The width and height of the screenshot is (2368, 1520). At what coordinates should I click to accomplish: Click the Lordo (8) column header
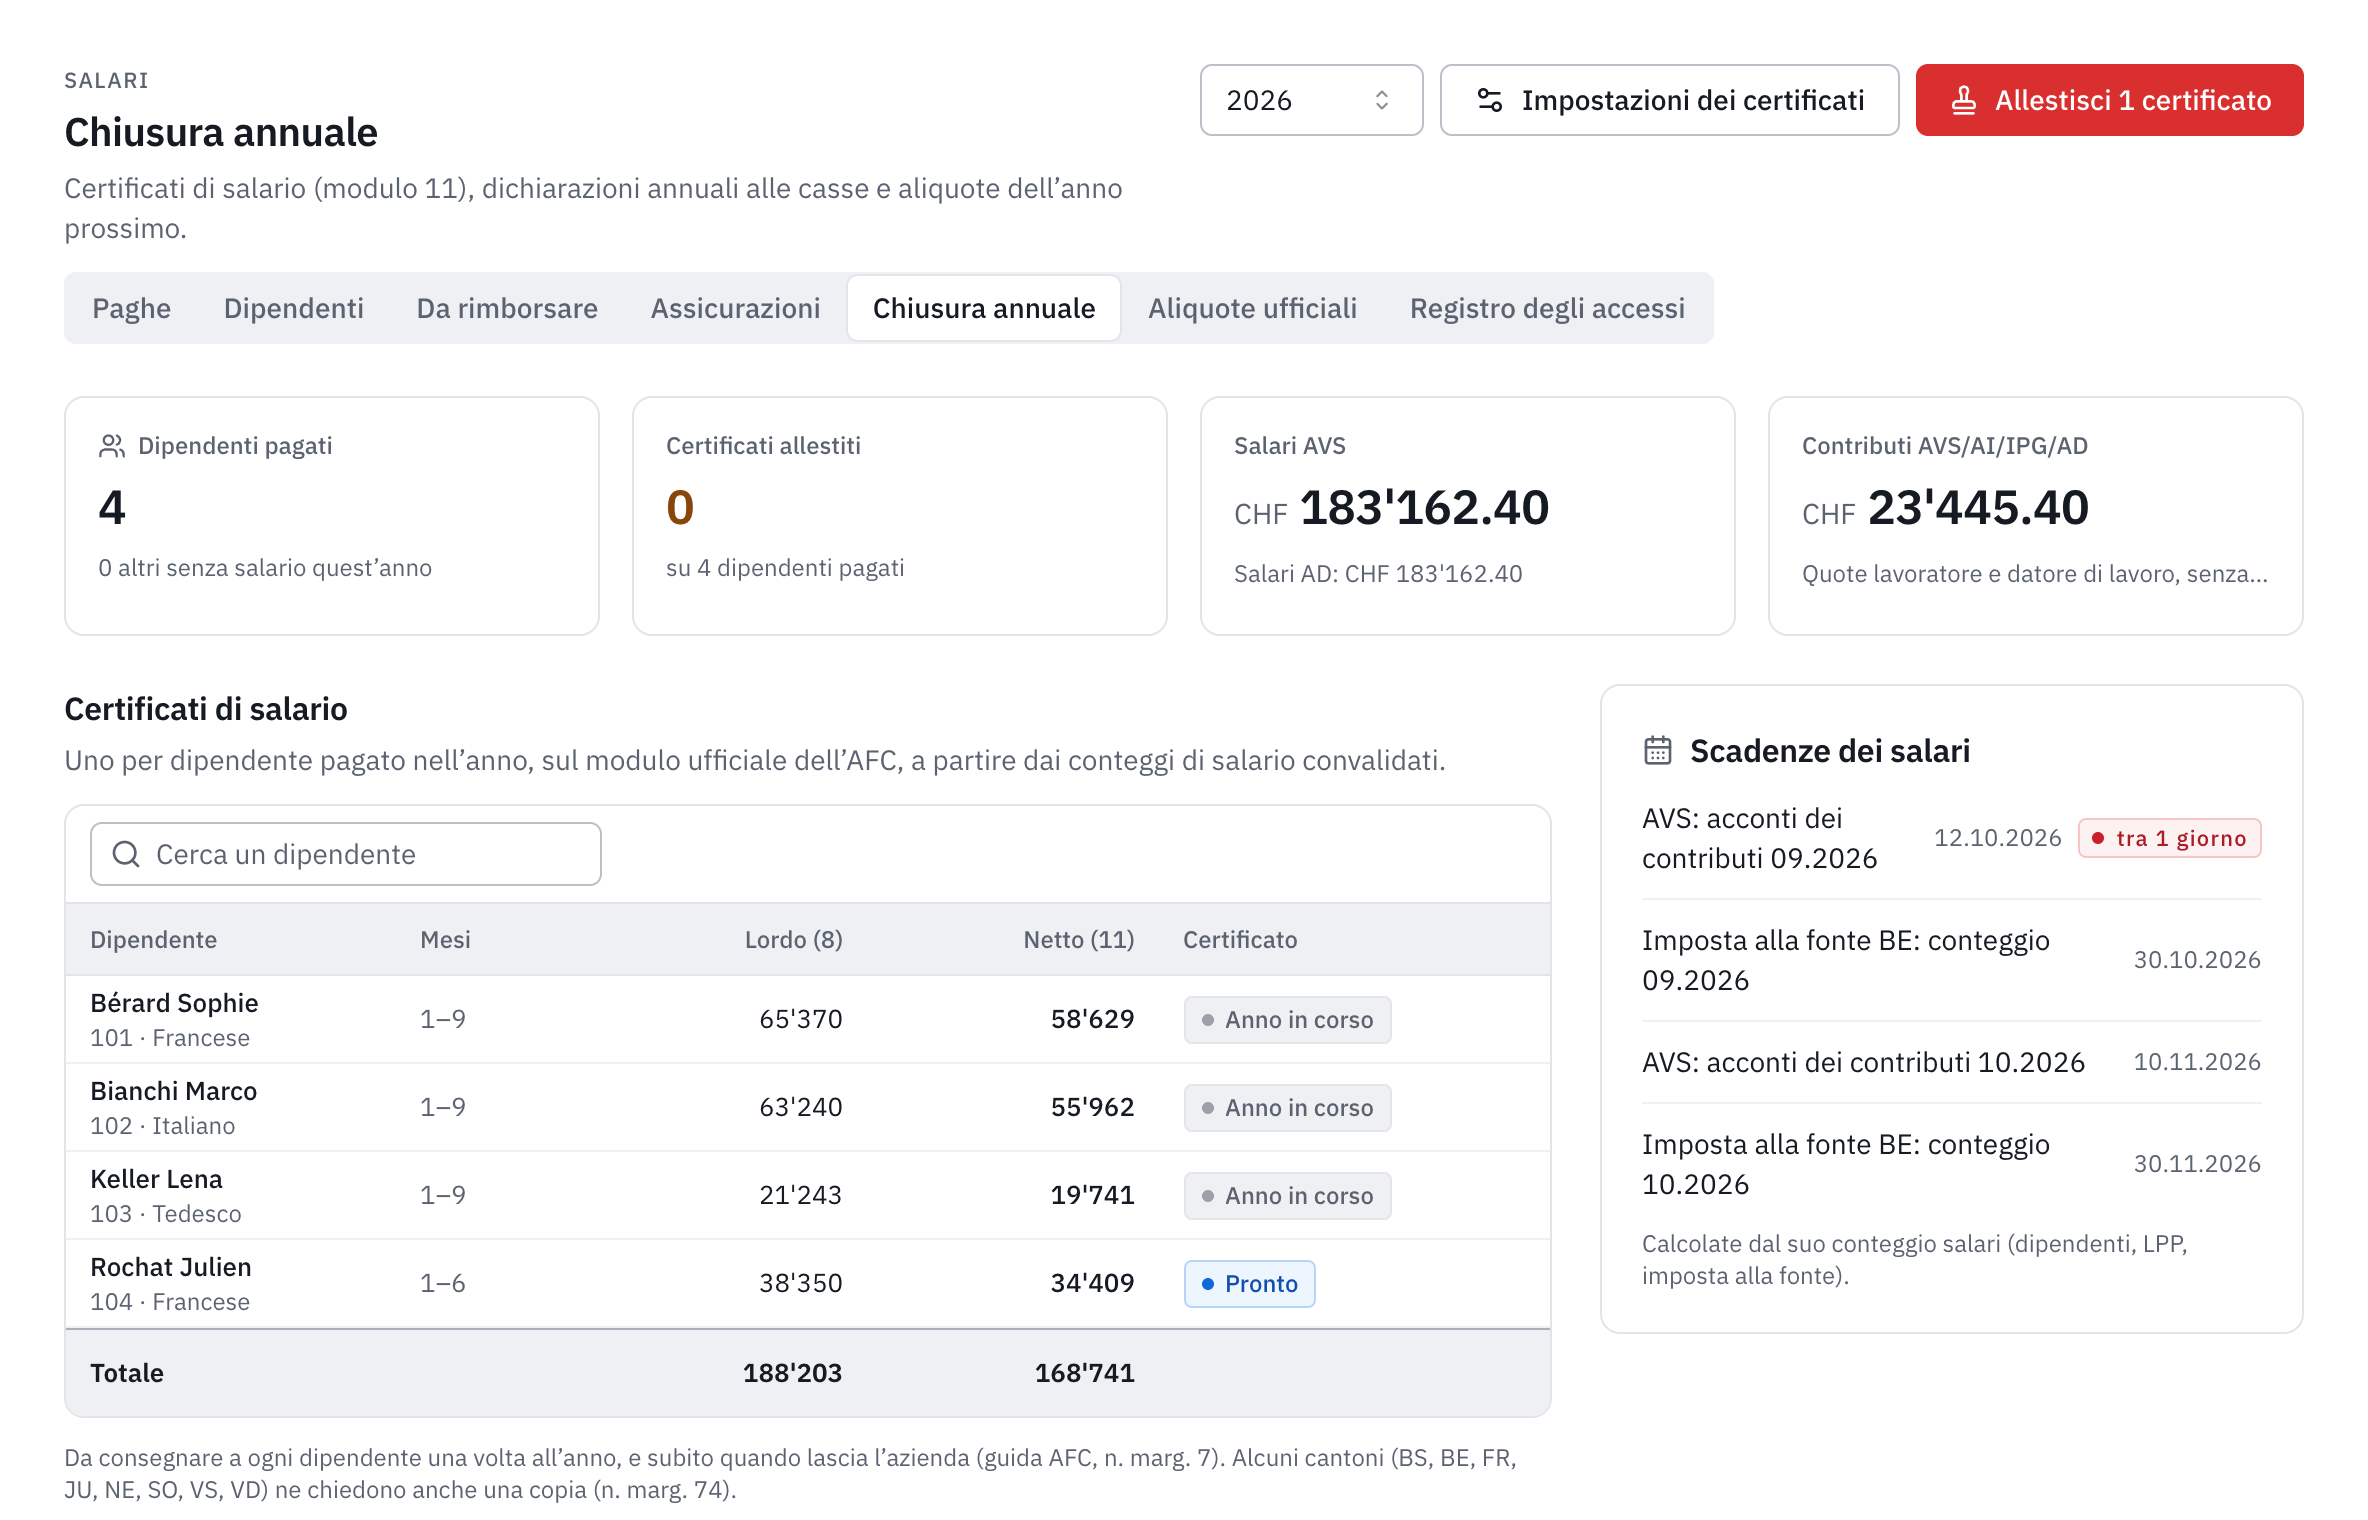794,940
